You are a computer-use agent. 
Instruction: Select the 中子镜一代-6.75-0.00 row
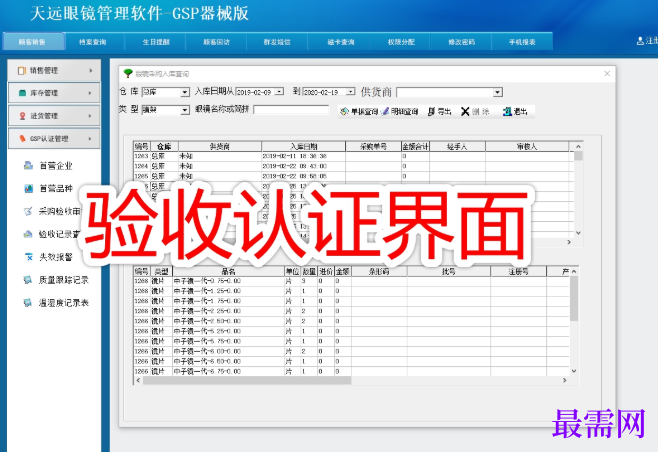(x=351, y=372)
